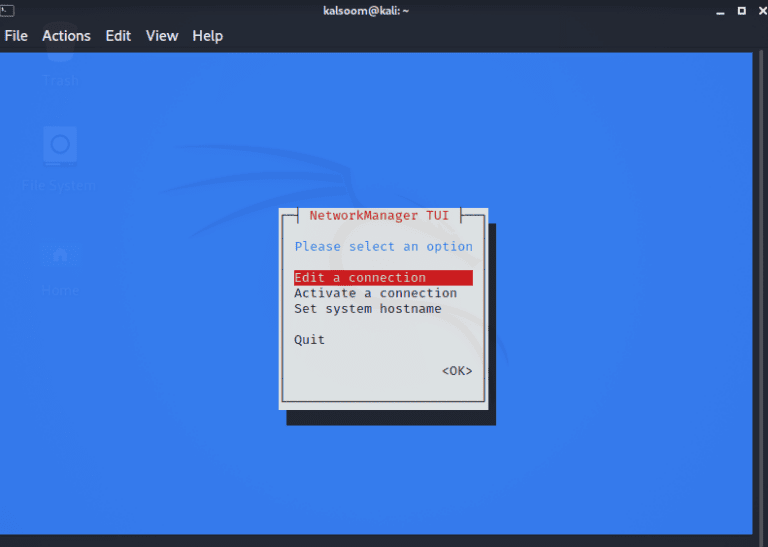
Task: Click the Please select an option label
Action: point(384,246)
